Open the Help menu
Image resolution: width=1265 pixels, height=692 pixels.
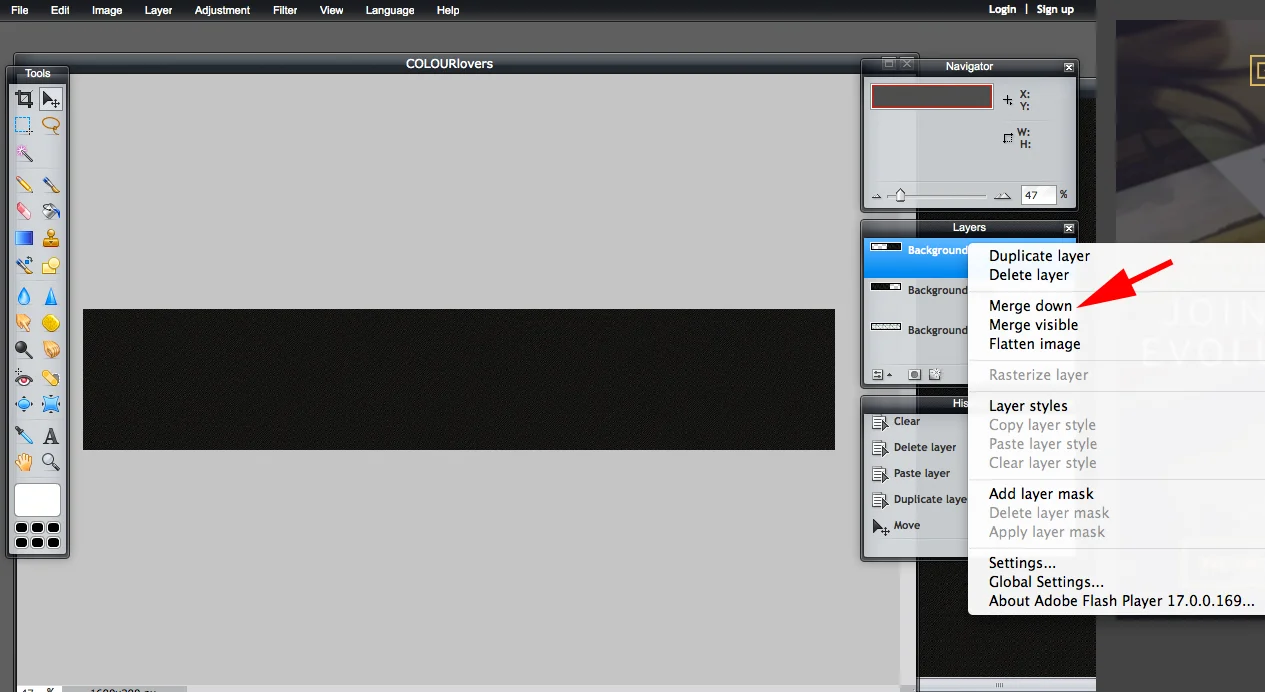(448, 10)
